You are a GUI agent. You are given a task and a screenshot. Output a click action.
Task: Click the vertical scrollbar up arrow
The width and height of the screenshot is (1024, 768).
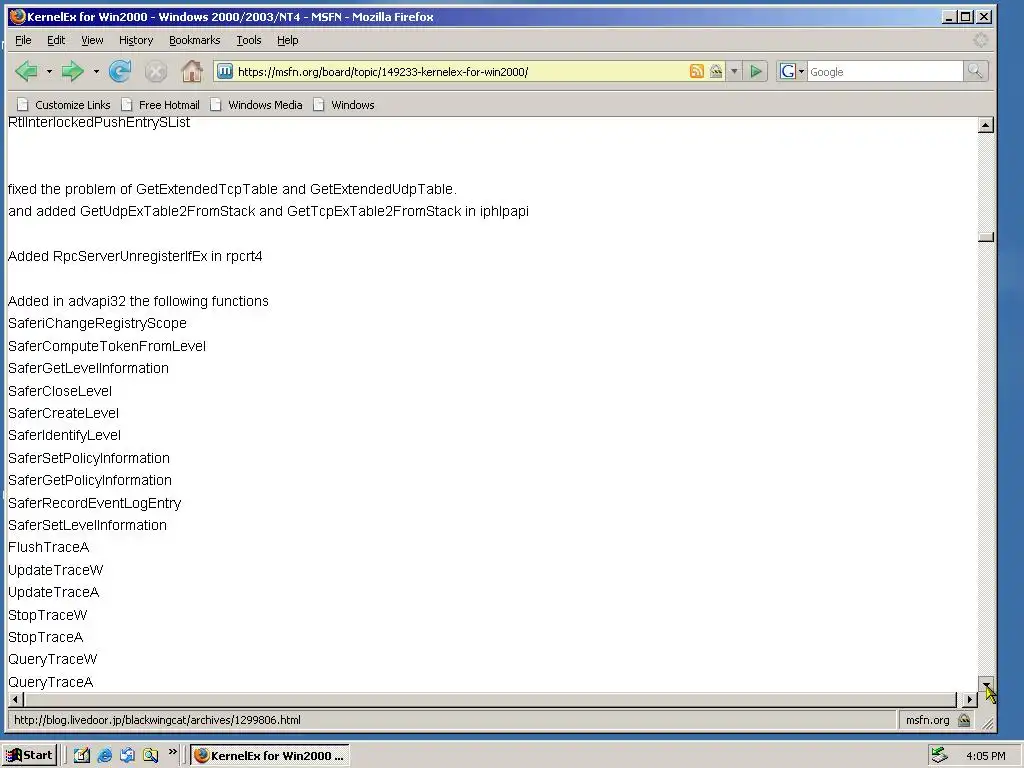point(986,125)
